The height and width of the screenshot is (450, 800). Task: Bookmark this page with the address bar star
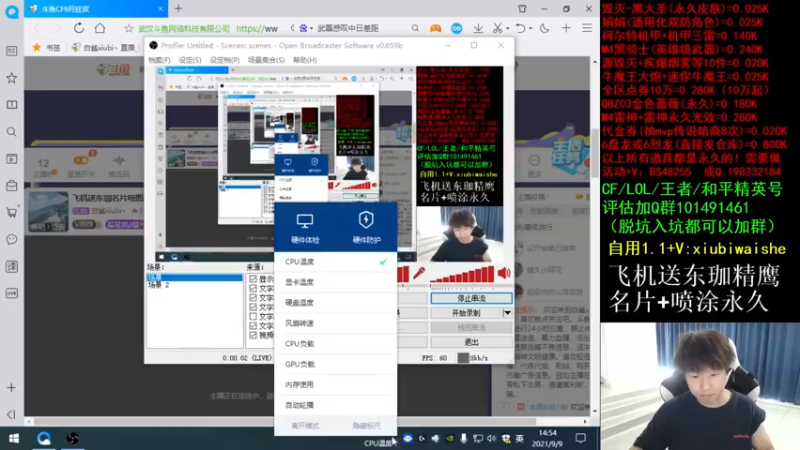pos(129,29)
